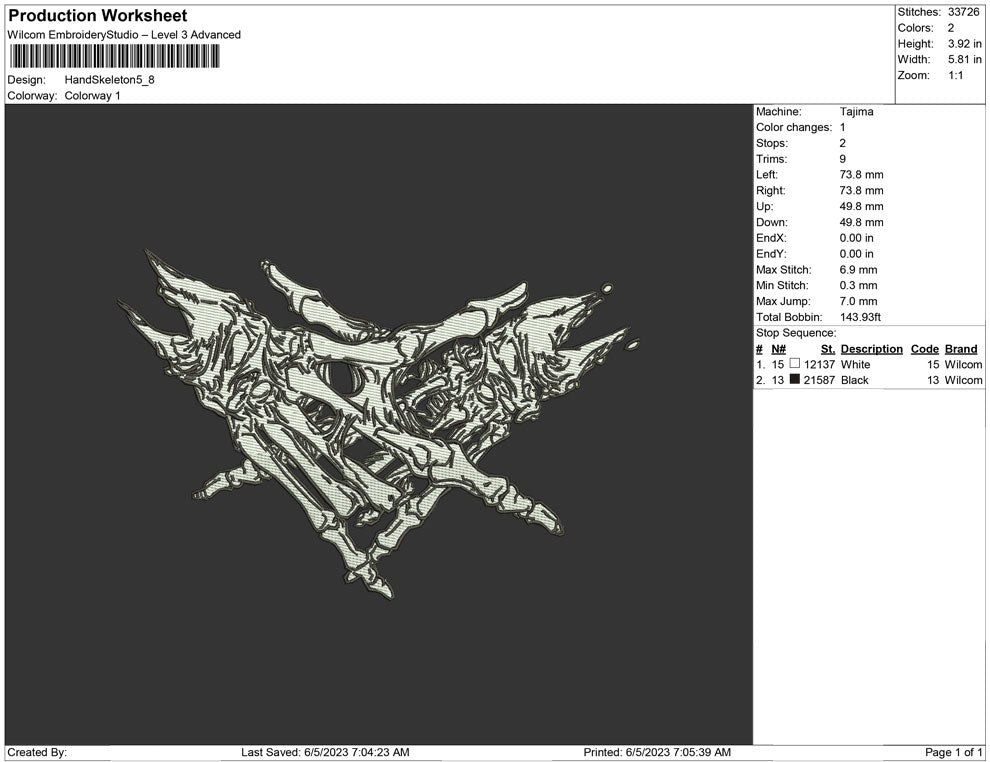This screenshot has height=762, width=990.
Task: Click the Brand column header
Action: (x=960, y=349)
